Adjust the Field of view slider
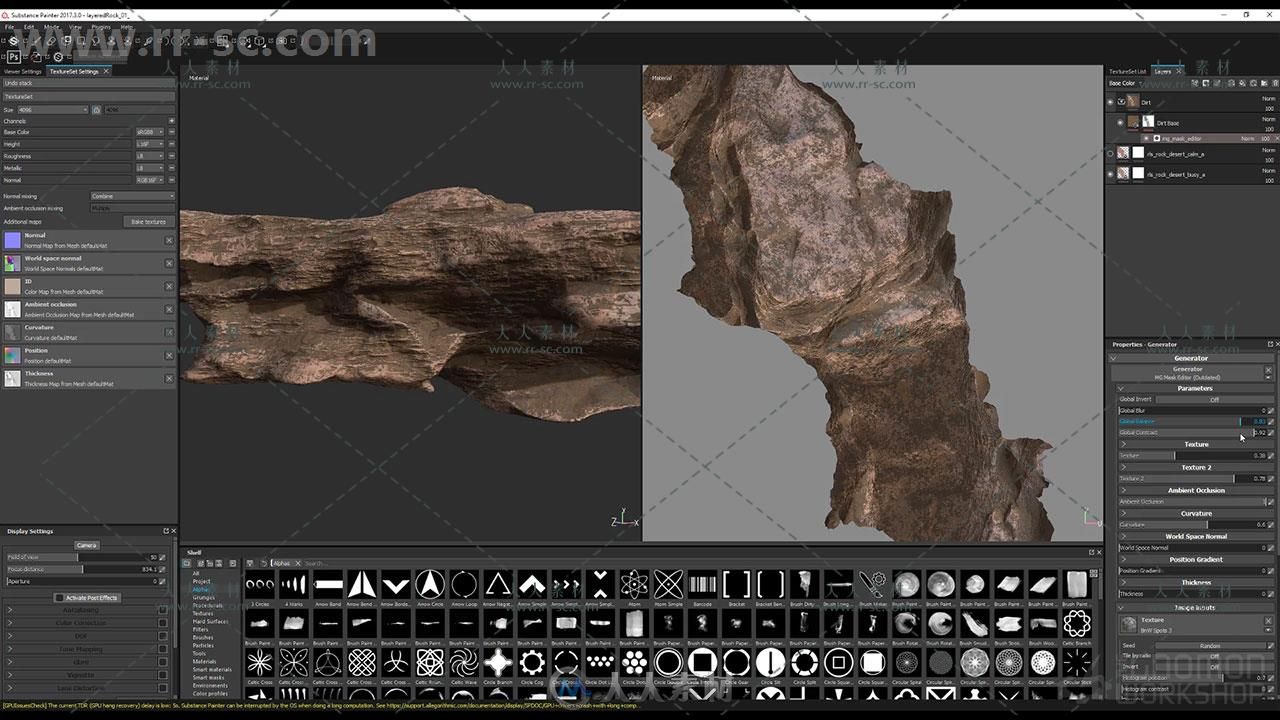The width and height of the screenshot is (1280, 720). (x=83, y=557)
